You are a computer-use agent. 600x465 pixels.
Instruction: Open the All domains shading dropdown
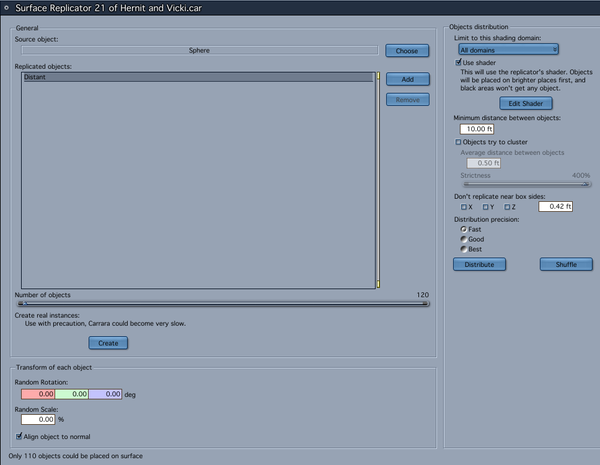509,50
